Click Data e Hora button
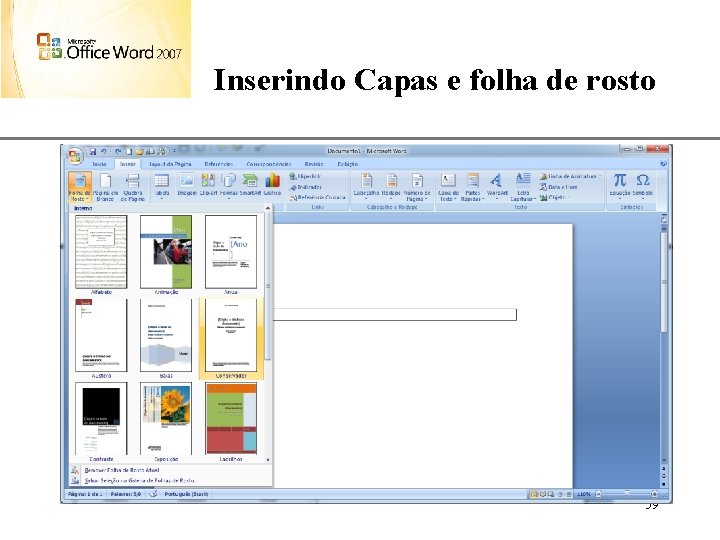 pyautogui.click(x=558, y=187)
